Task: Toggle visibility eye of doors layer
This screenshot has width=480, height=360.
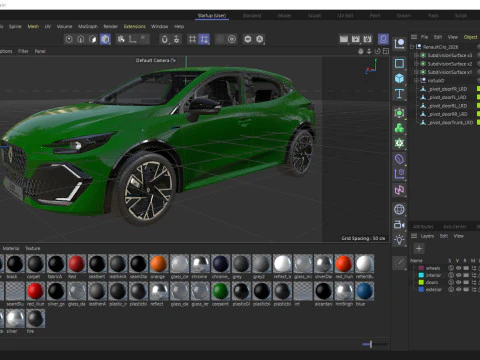Action: pyautogui.click(x=459, y=282)
